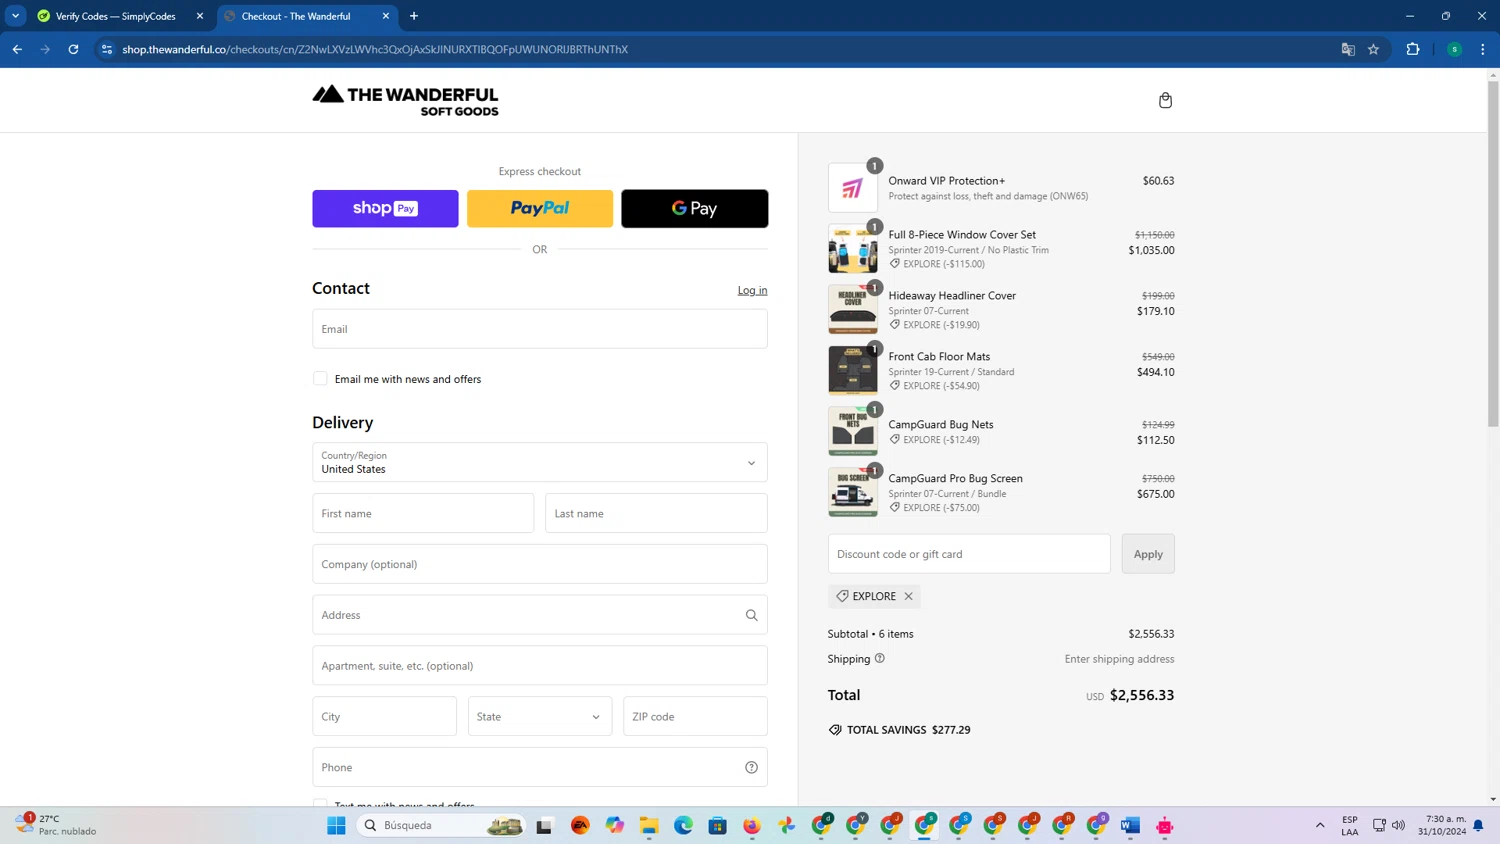The image size is (1500, 844).
Task: Pay with Shop Pay
Action: [x=385, y=208]
